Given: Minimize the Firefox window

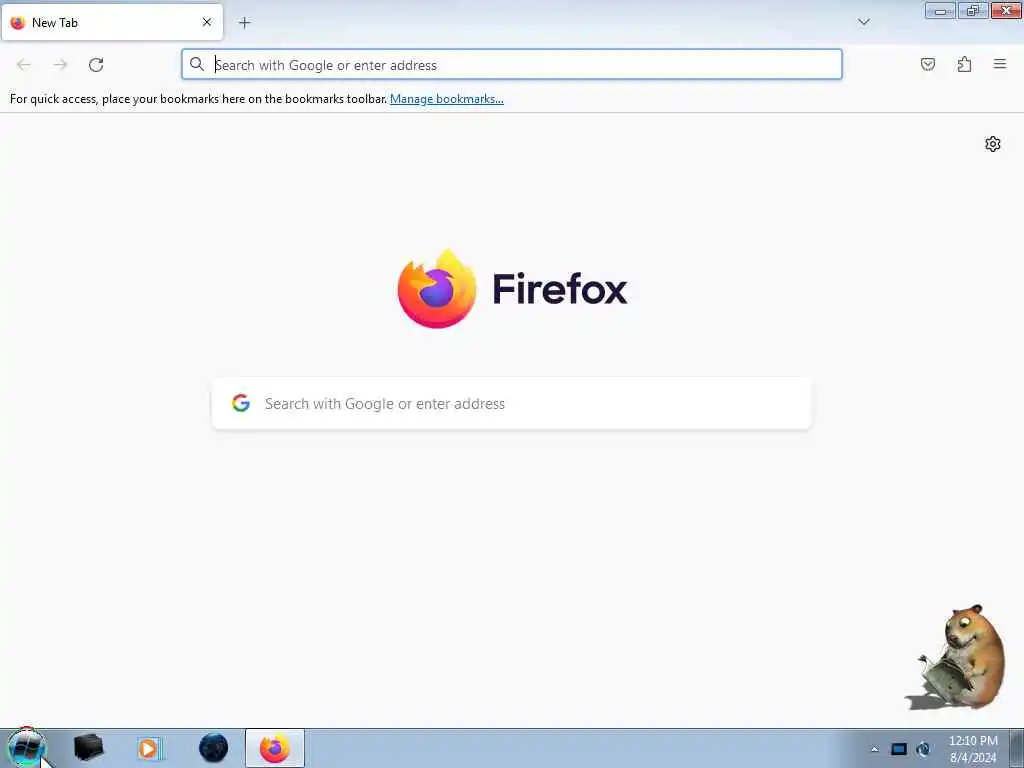Looking at the screenshot, I should (x=940, y=10).
